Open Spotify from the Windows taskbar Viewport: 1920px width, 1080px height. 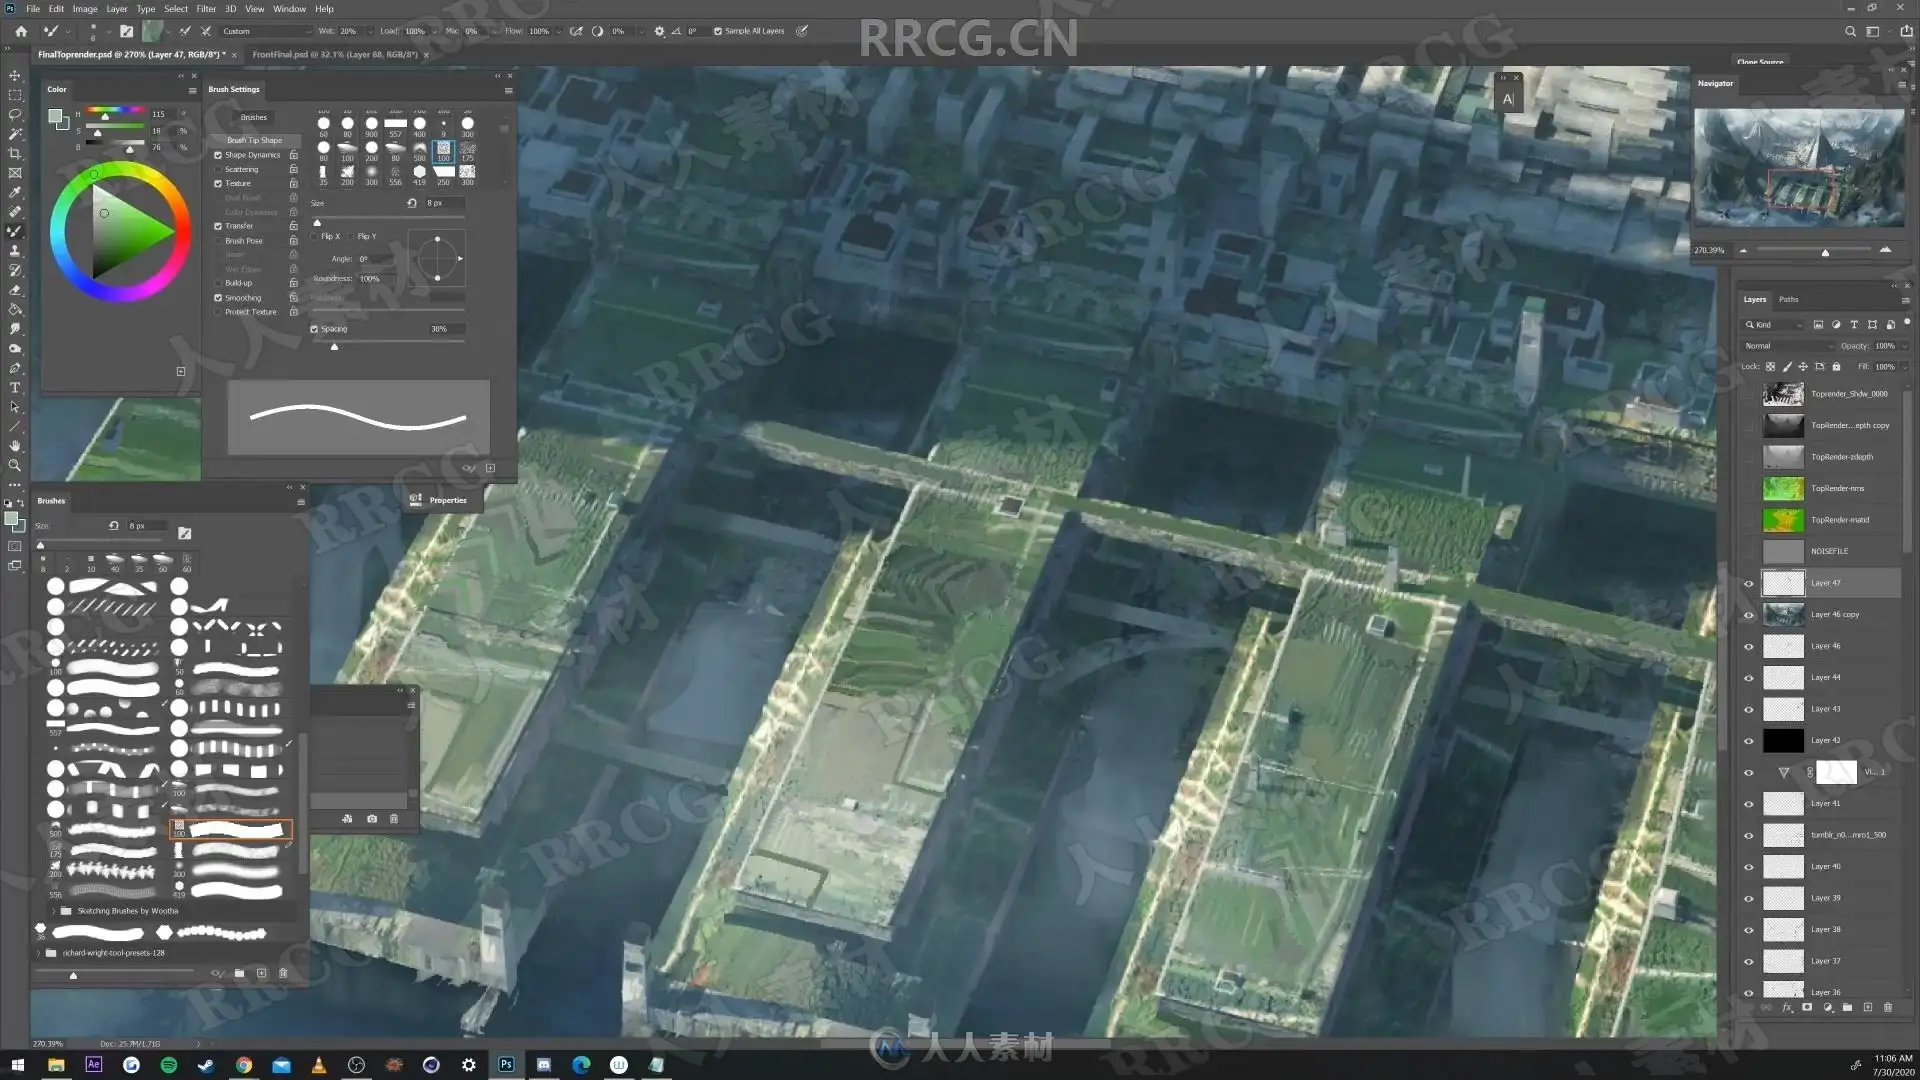(x=168, y=1065)
